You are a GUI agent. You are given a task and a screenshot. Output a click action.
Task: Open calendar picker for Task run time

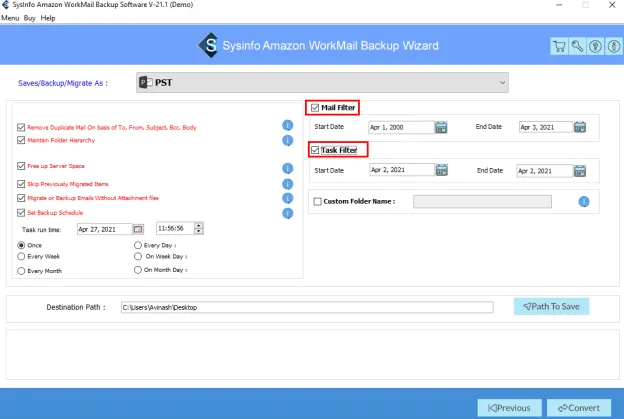[x=139, y=228]
